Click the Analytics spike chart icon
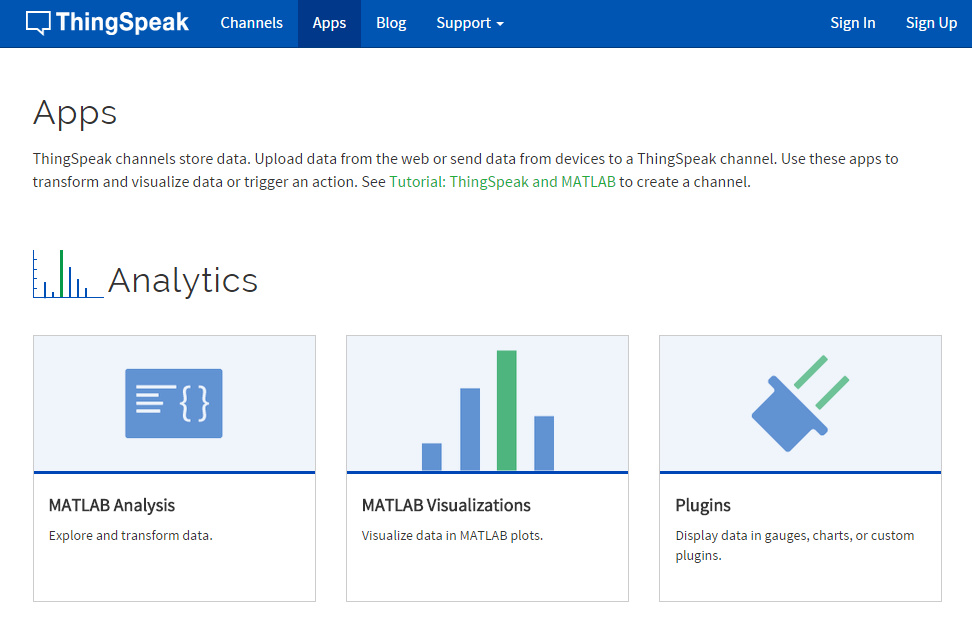Viewport: 972px width, 625px height. pyautogui.click(x=67, y=275)
